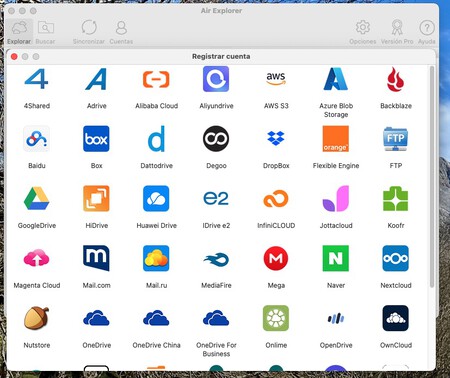Screen dimensions: 450x378
Task: Pick the Jottacloud icon
Action: (336, 198)
